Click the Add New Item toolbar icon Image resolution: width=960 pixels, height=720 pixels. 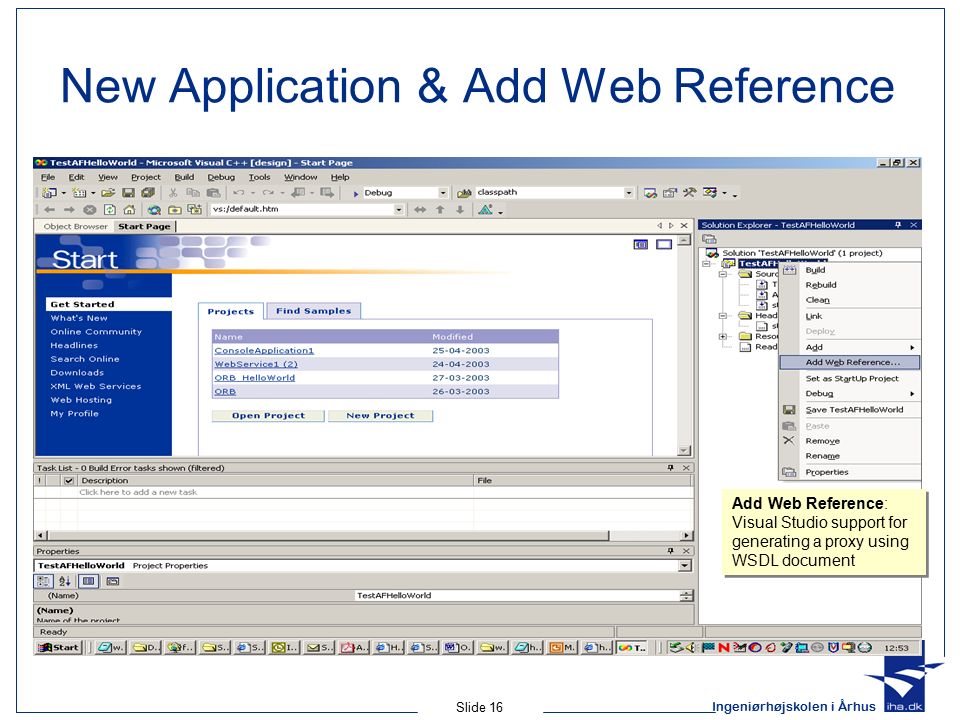[79, 193]
